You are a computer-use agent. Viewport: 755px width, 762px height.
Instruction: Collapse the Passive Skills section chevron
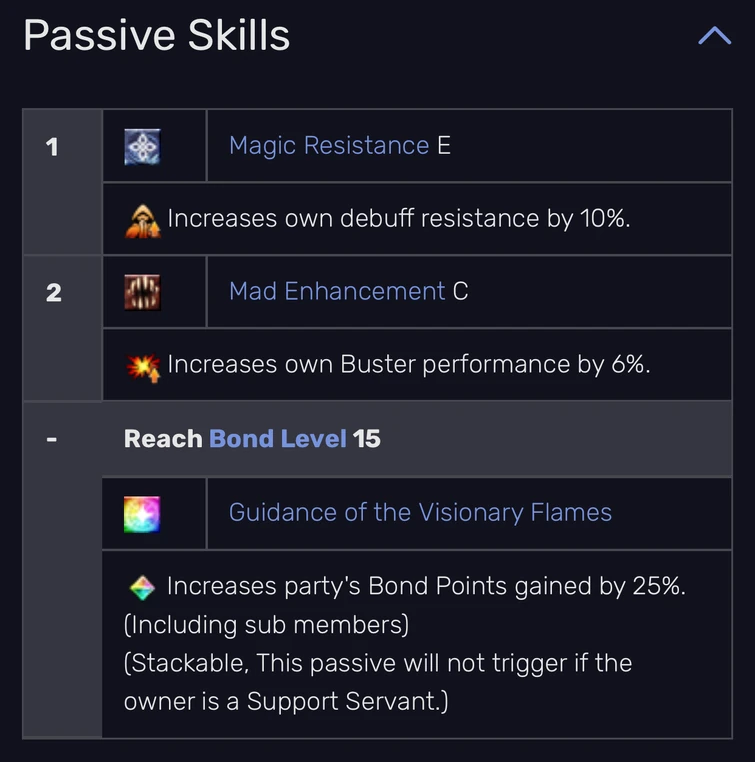[x=714, y=37]
